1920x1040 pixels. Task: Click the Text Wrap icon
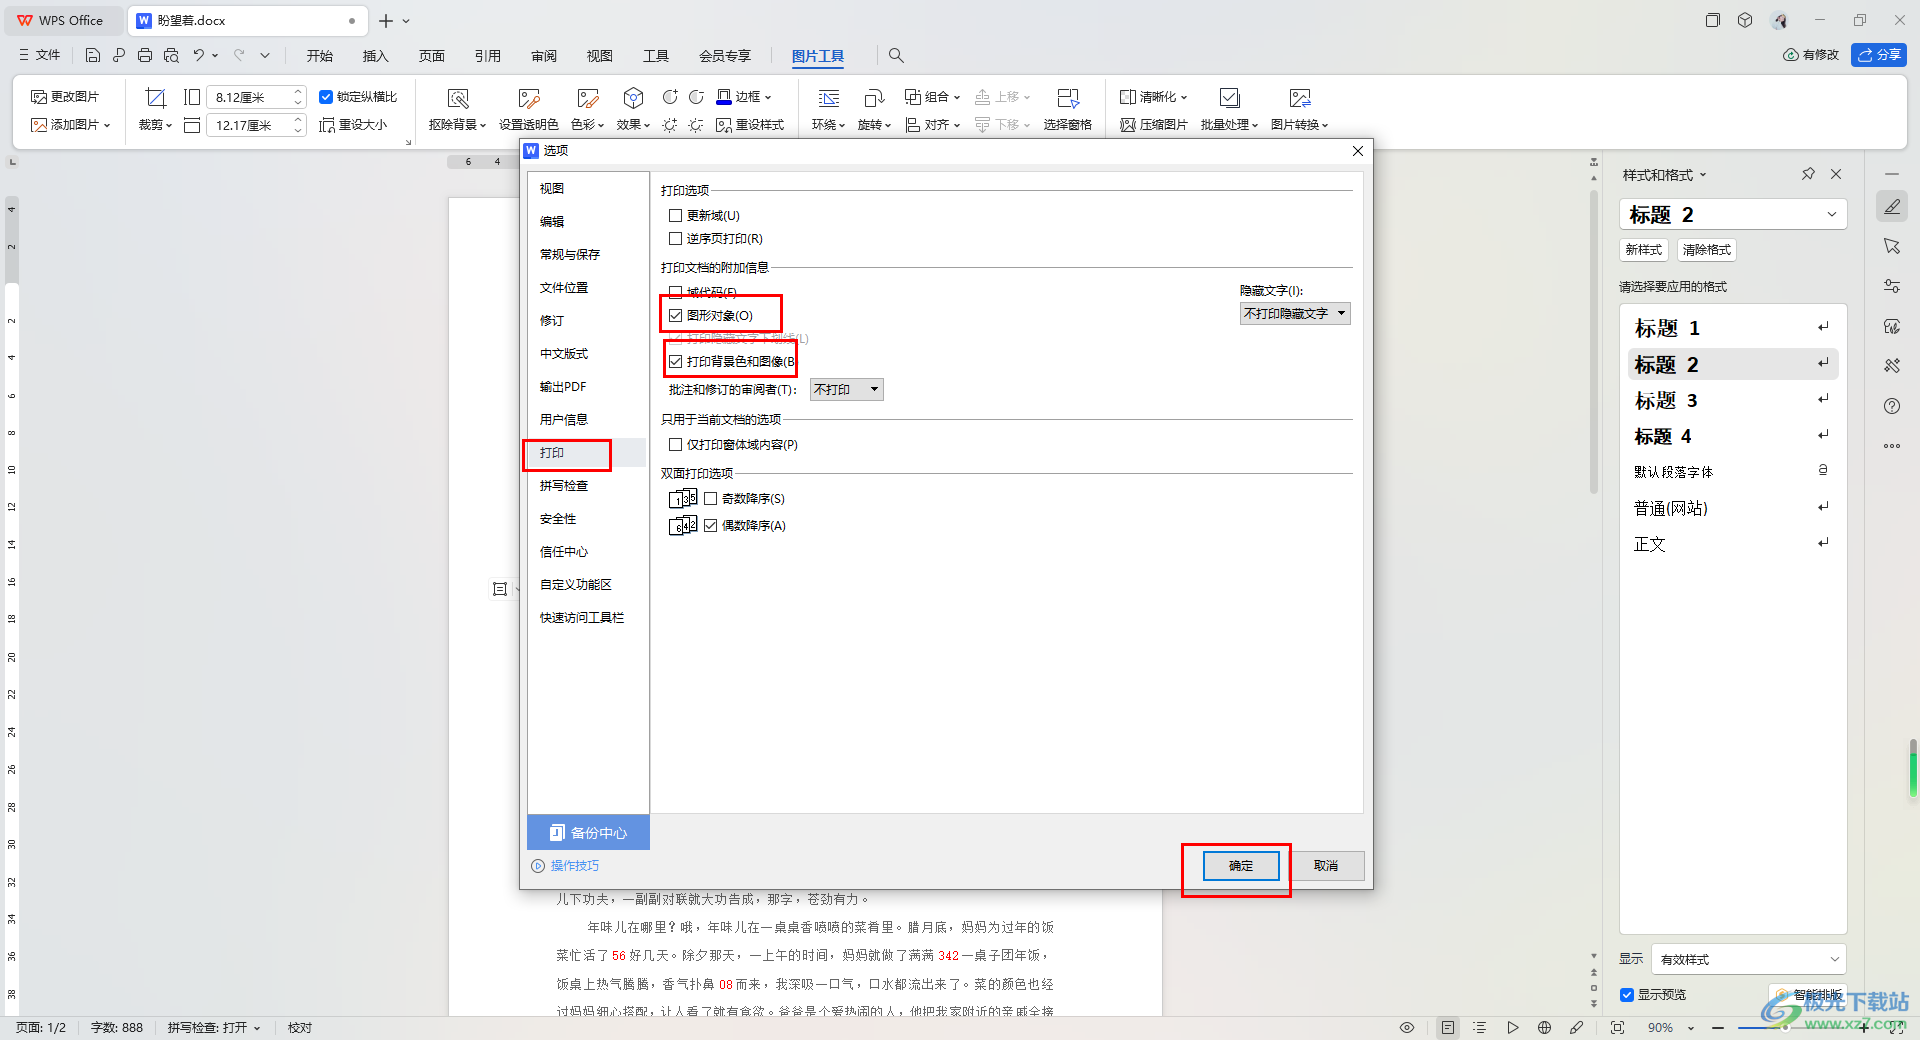[x=828, y=98]
